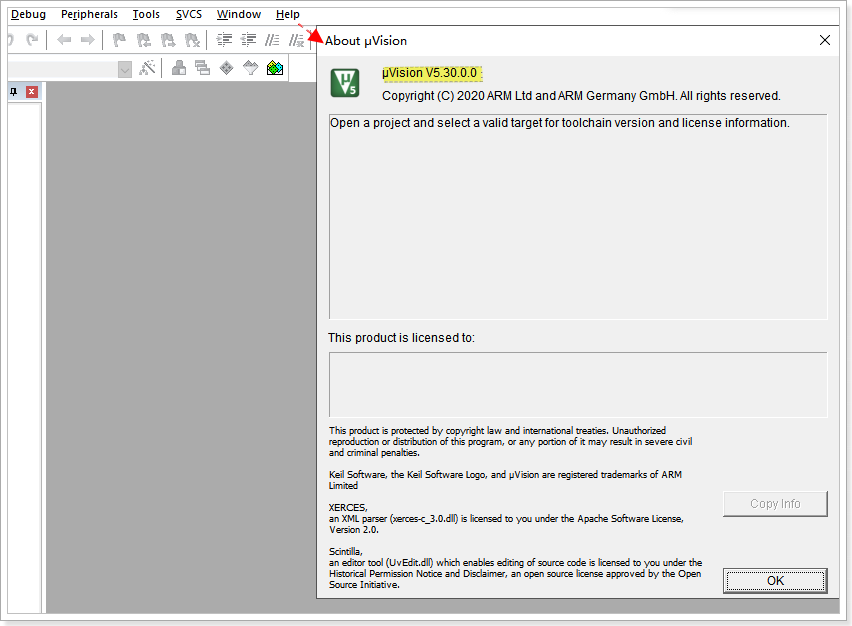Open Options for Target magic wand icon

coord(147,68)
